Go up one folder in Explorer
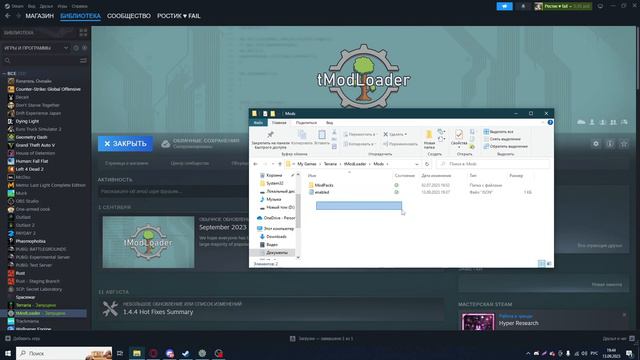This screenshot has height=360, width=640. coord(280,164)
